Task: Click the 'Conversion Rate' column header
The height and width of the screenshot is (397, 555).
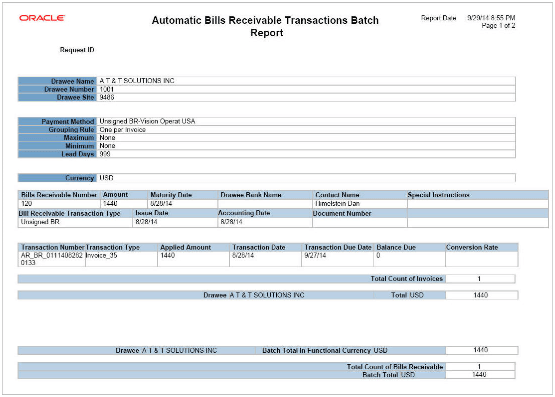Action: 472,247
